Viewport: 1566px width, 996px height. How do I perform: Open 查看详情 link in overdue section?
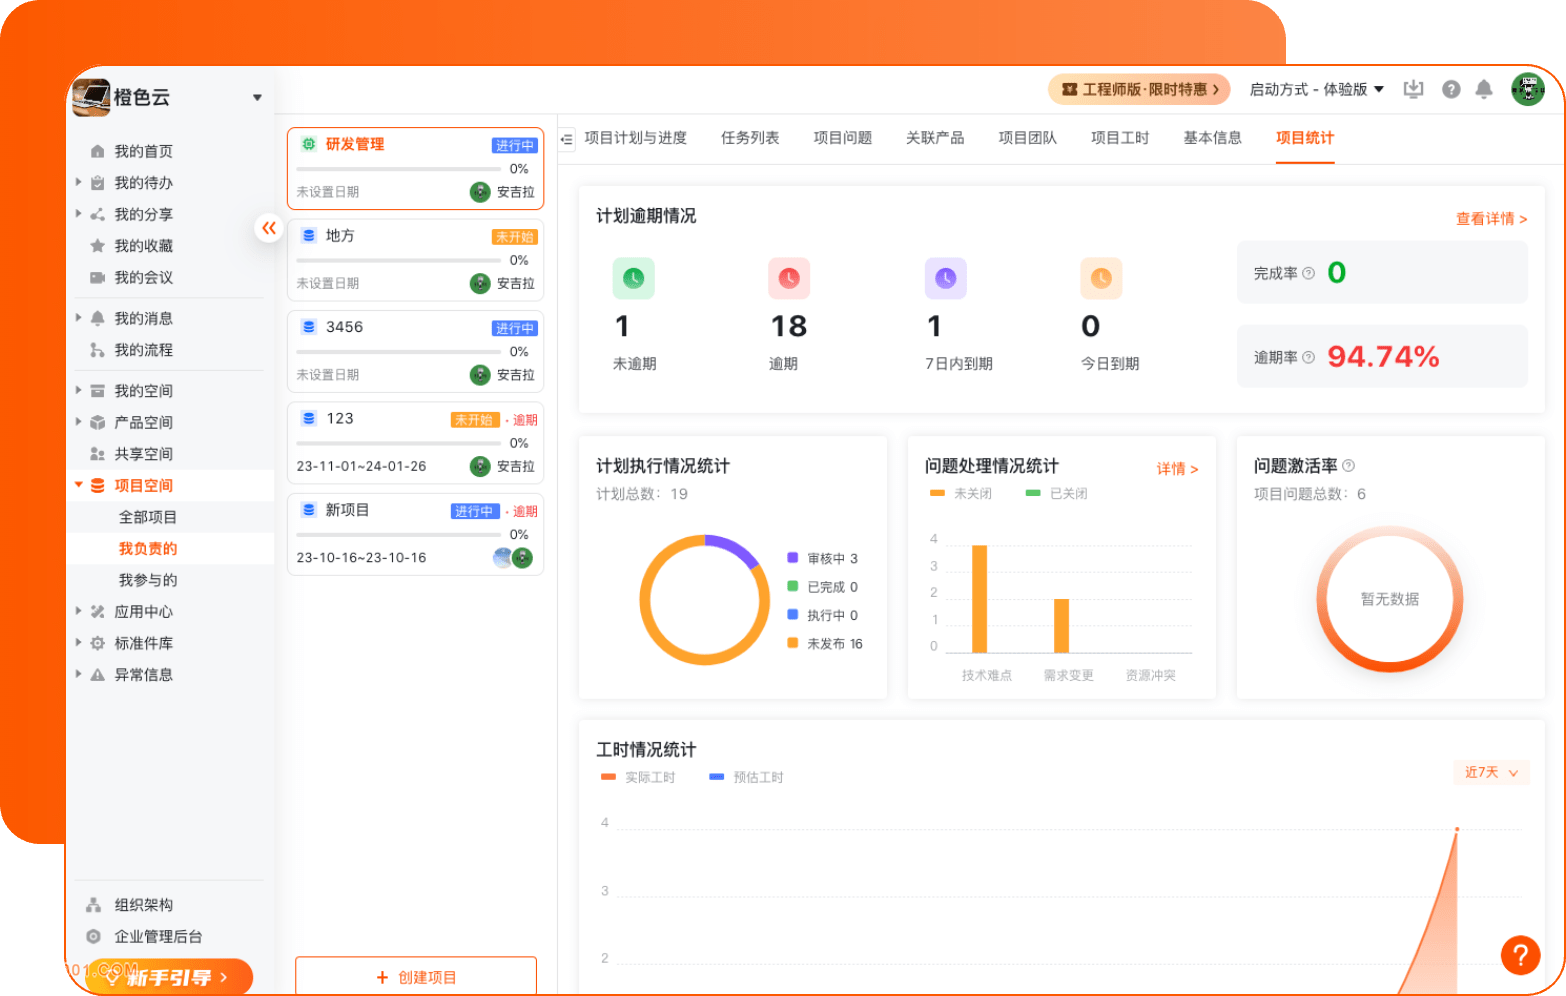click(x=1490, y=218)
